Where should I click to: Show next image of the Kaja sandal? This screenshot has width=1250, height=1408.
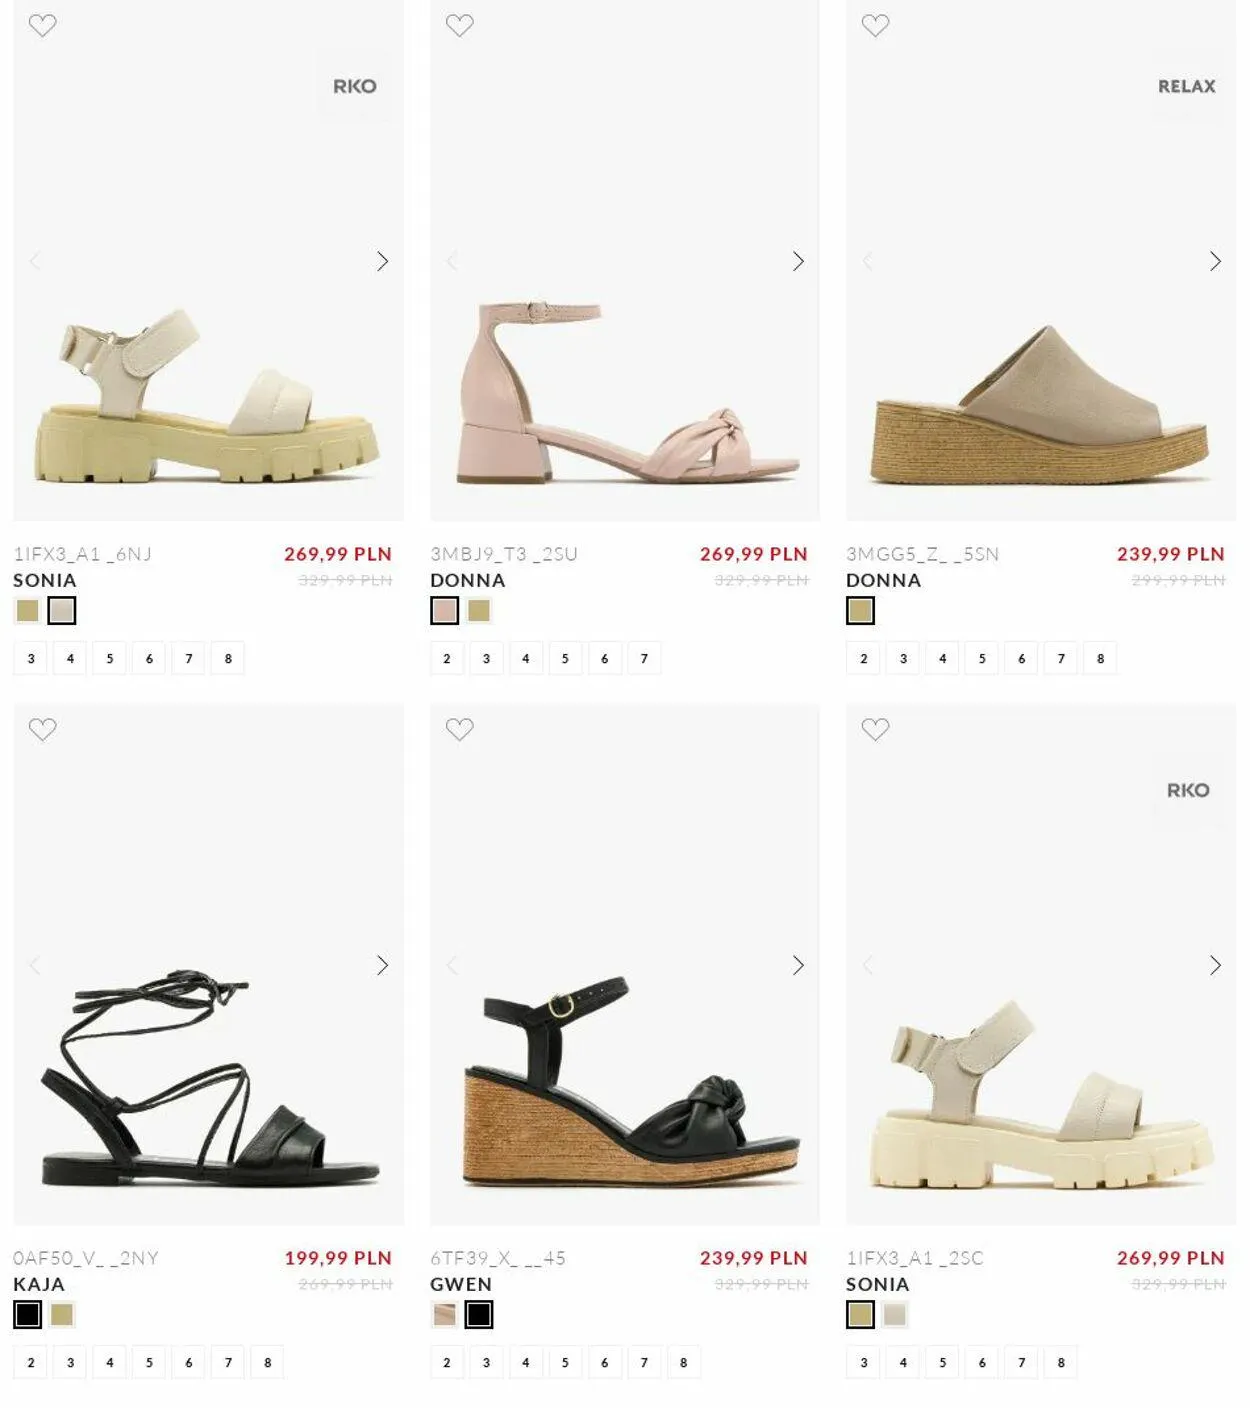point(382,965)
